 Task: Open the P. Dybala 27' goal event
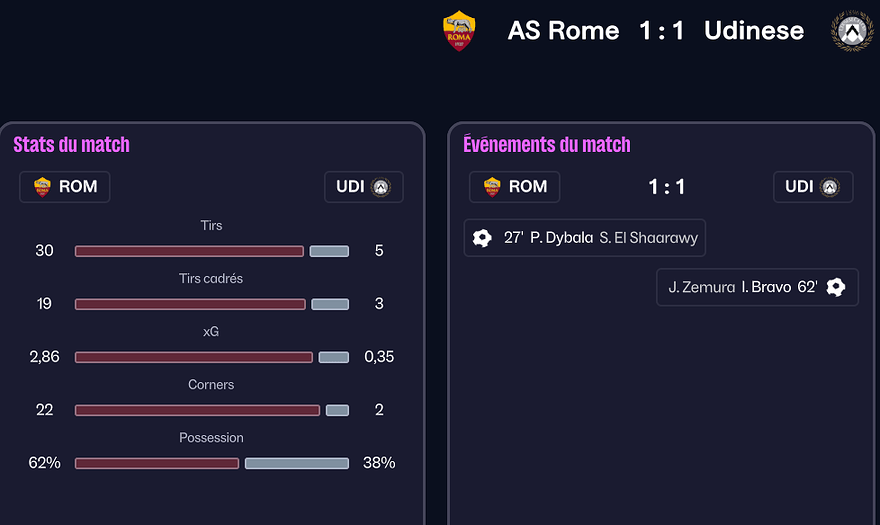point(584,238)
